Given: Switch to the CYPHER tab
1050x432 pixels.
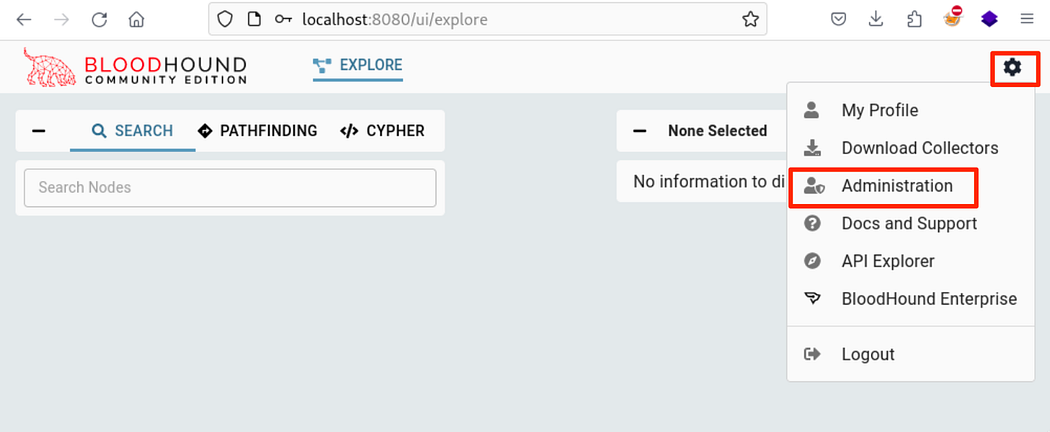Looking at the screenshot, I should point(382,131).
